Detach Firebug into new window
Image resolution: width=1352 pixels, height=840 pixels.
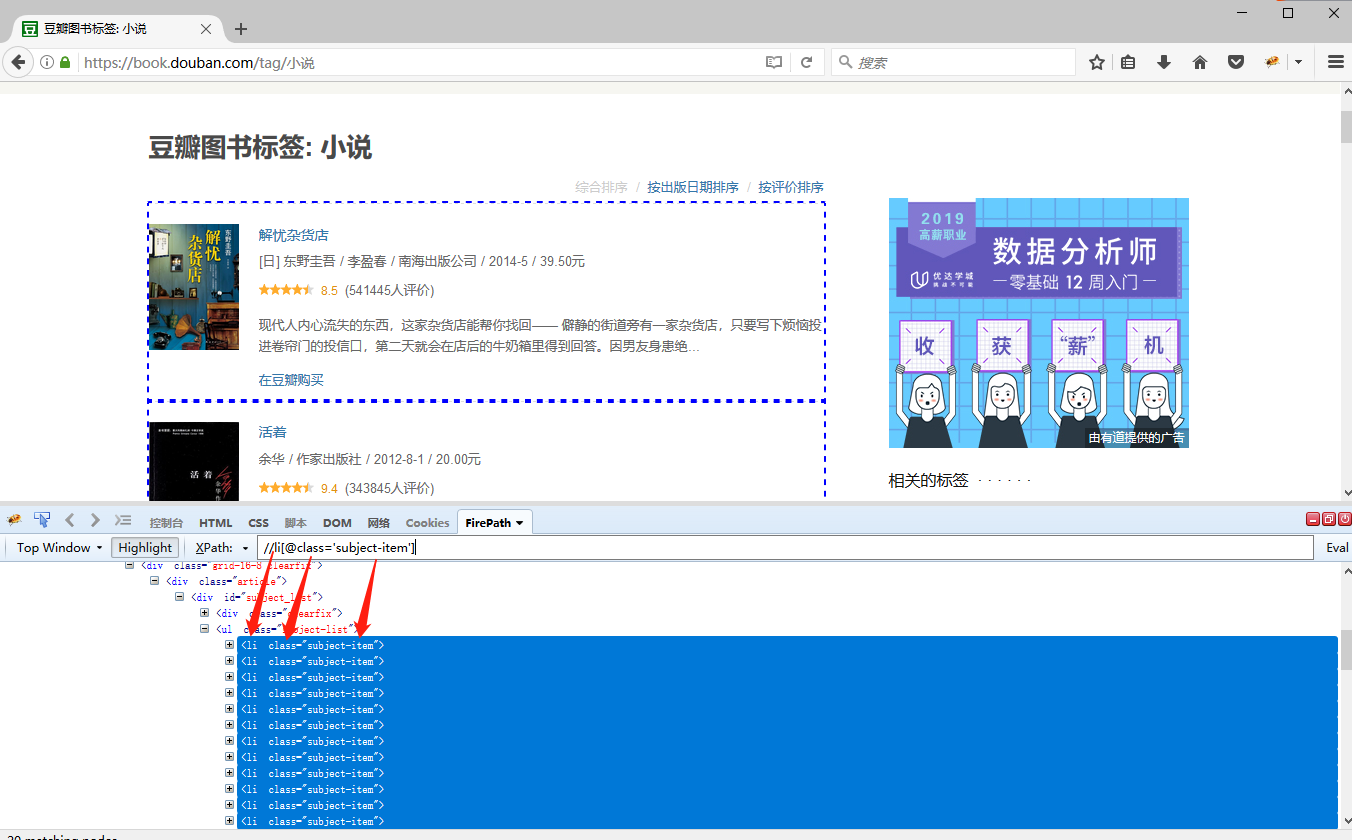coord(1329,519)
